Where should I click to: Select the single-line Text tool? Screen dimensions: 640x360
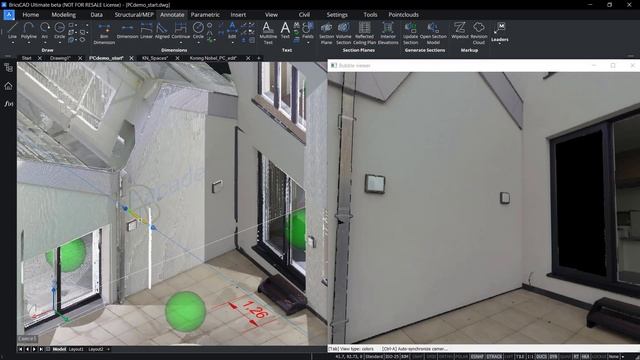[x=285, y=30]
